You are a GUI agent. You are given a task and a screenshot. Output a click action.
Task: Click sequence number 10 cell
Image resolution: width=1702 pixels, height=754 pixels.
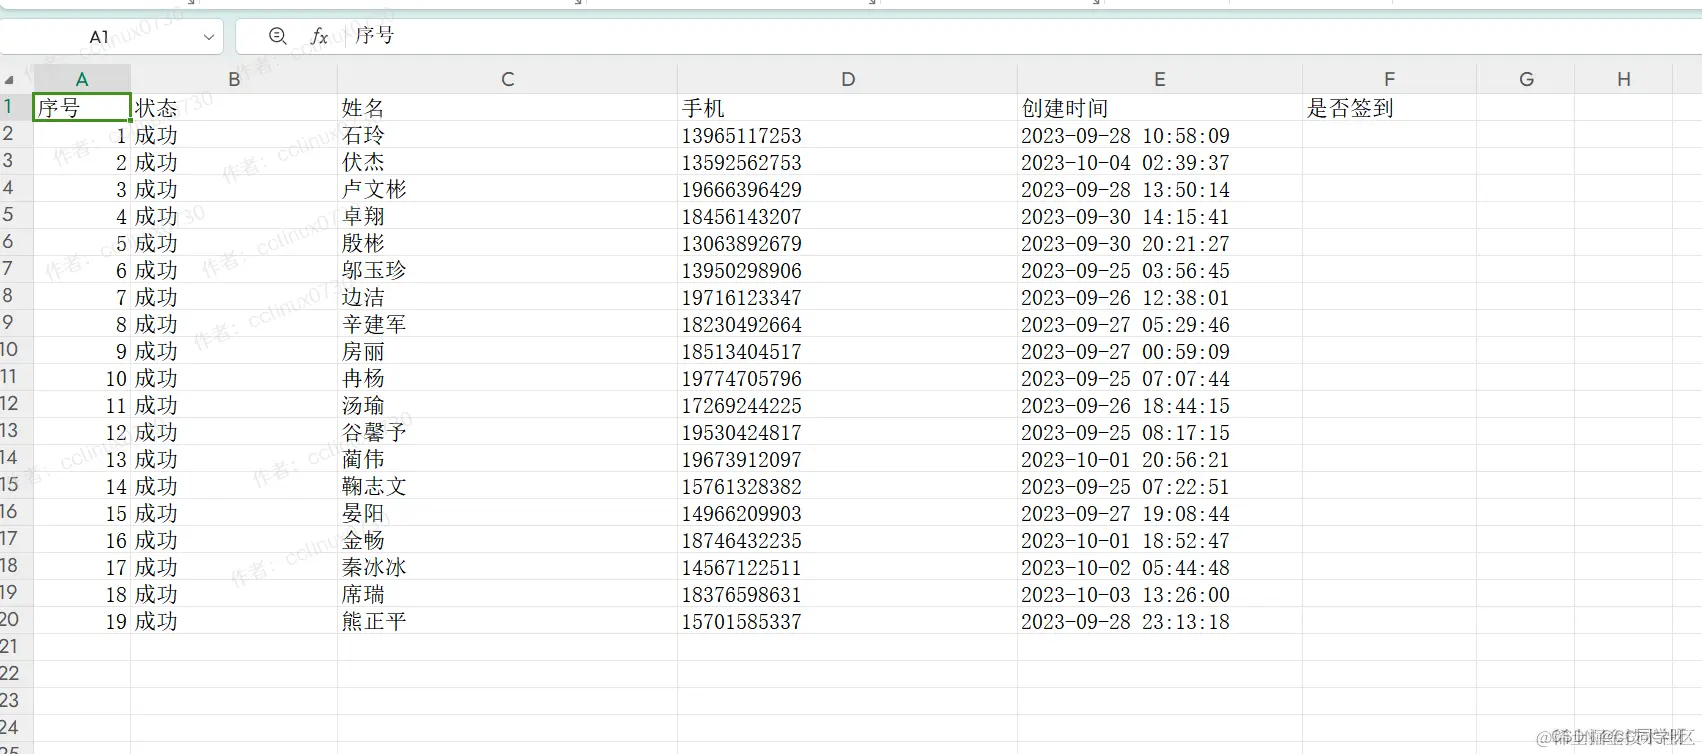[x=82, y=378]
